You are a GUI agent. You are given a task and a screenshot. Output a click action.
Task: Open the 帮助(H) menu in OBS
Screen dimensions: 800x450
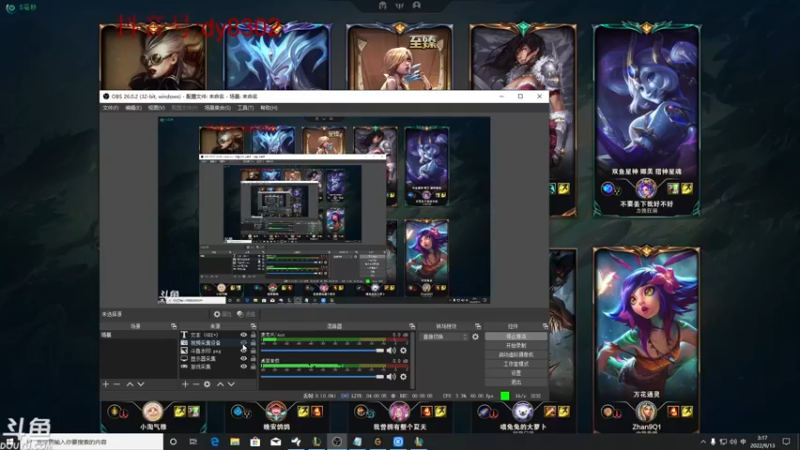tap(269, 108)
